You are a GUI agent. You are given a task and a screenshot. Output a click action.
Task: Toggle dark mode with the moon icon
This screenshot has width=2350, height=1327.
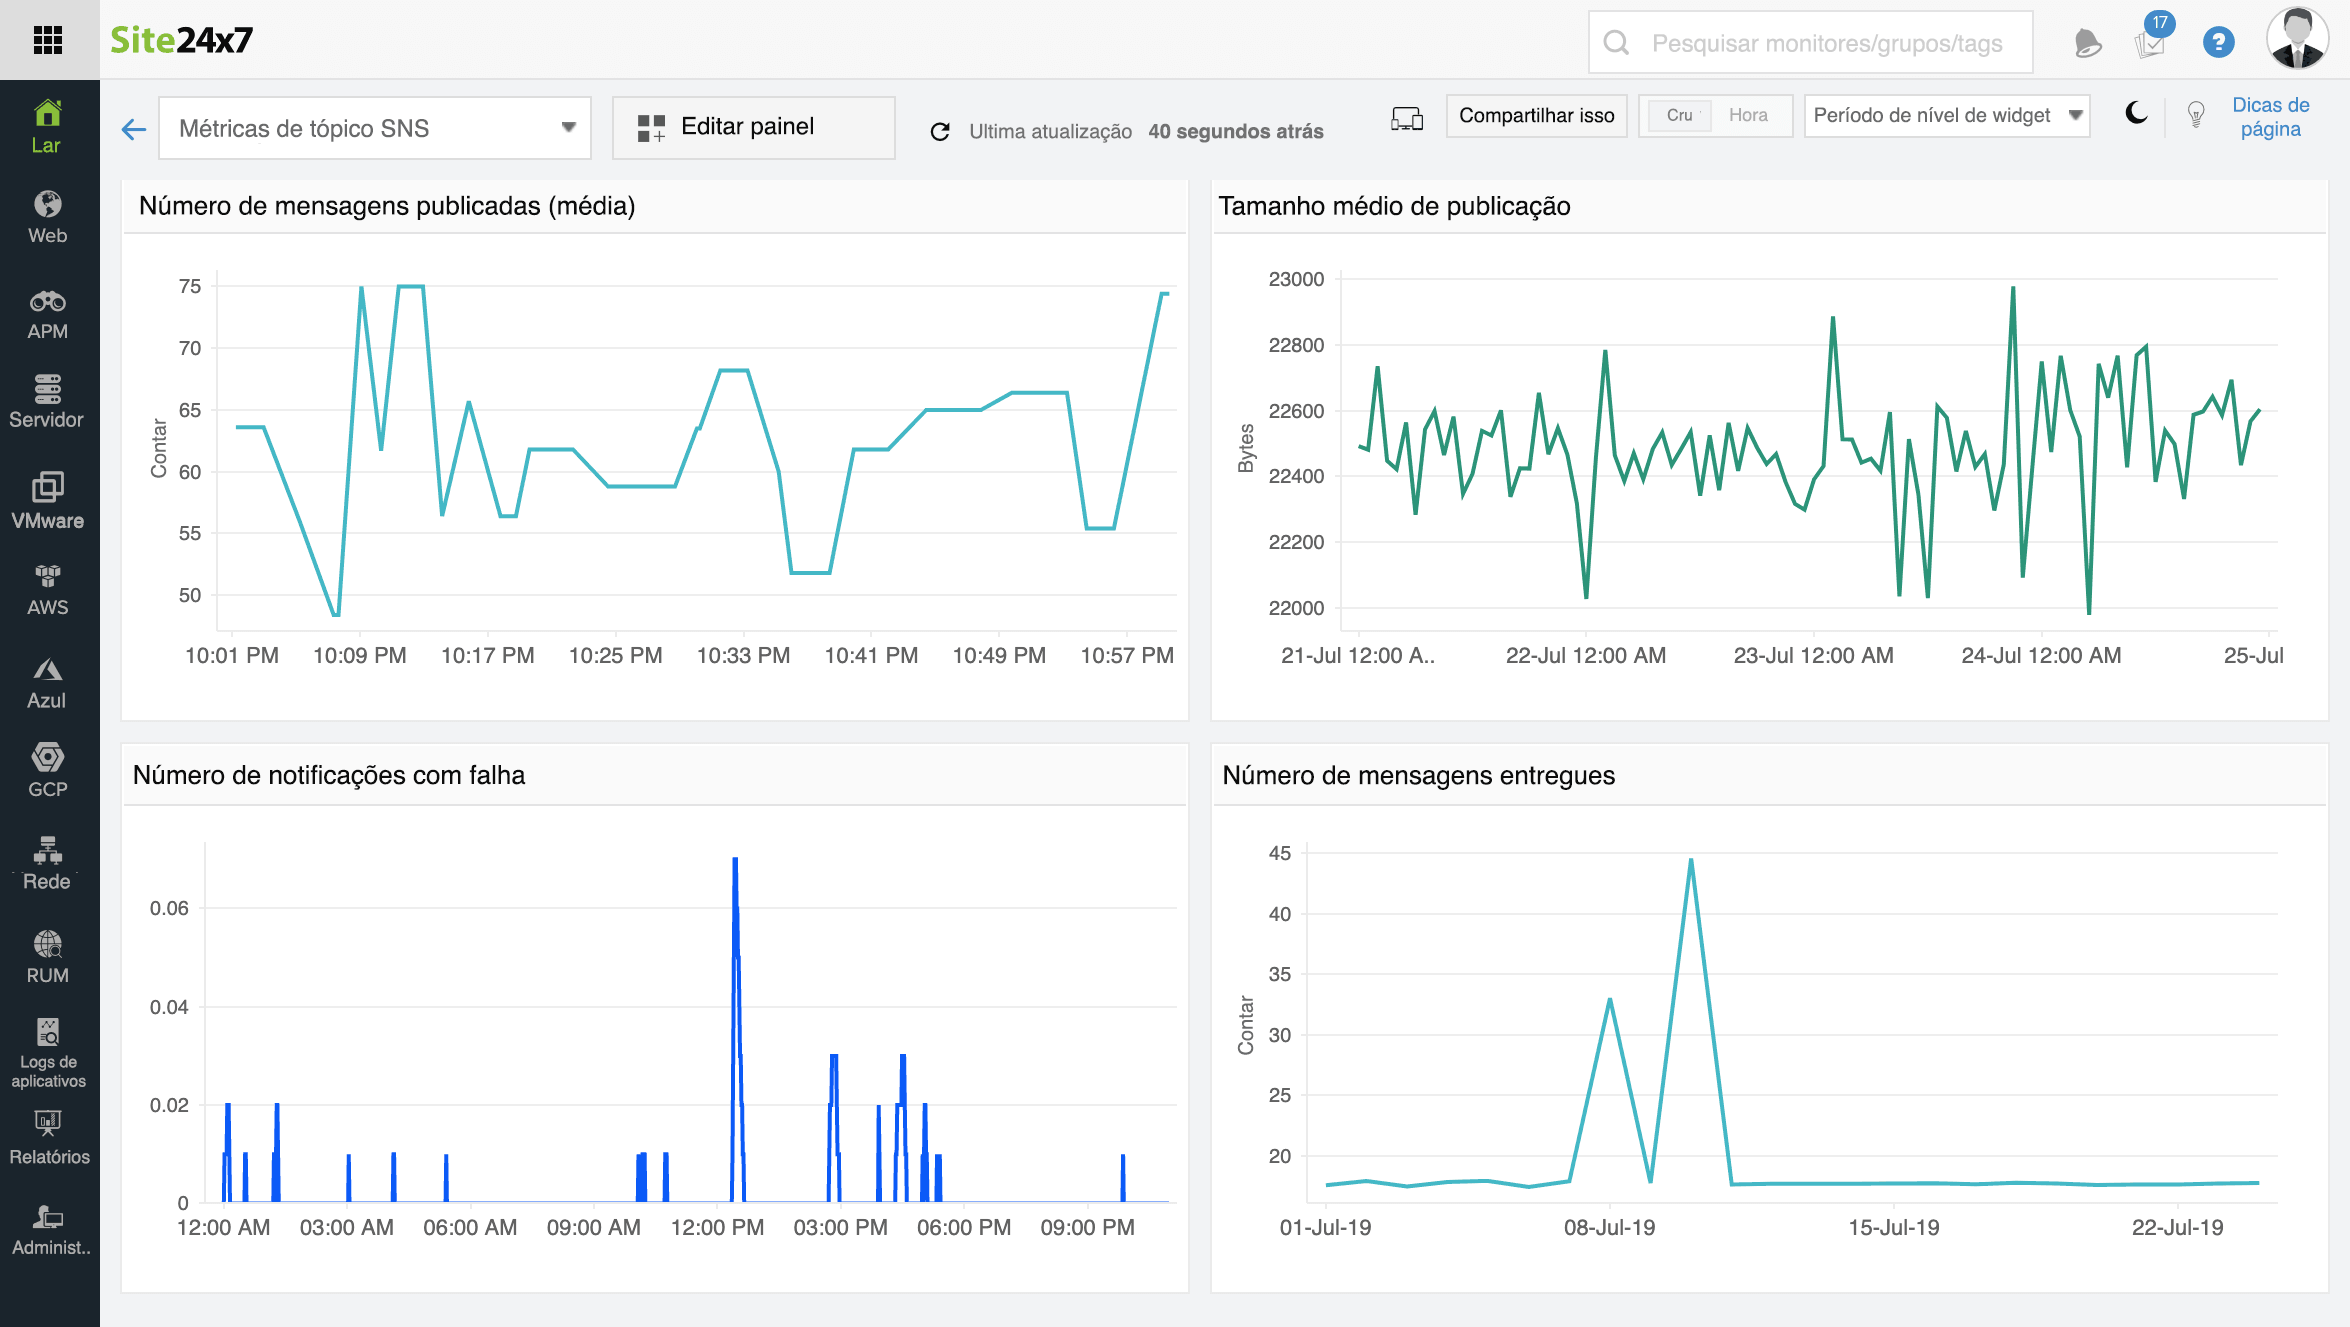(2137, 114)
